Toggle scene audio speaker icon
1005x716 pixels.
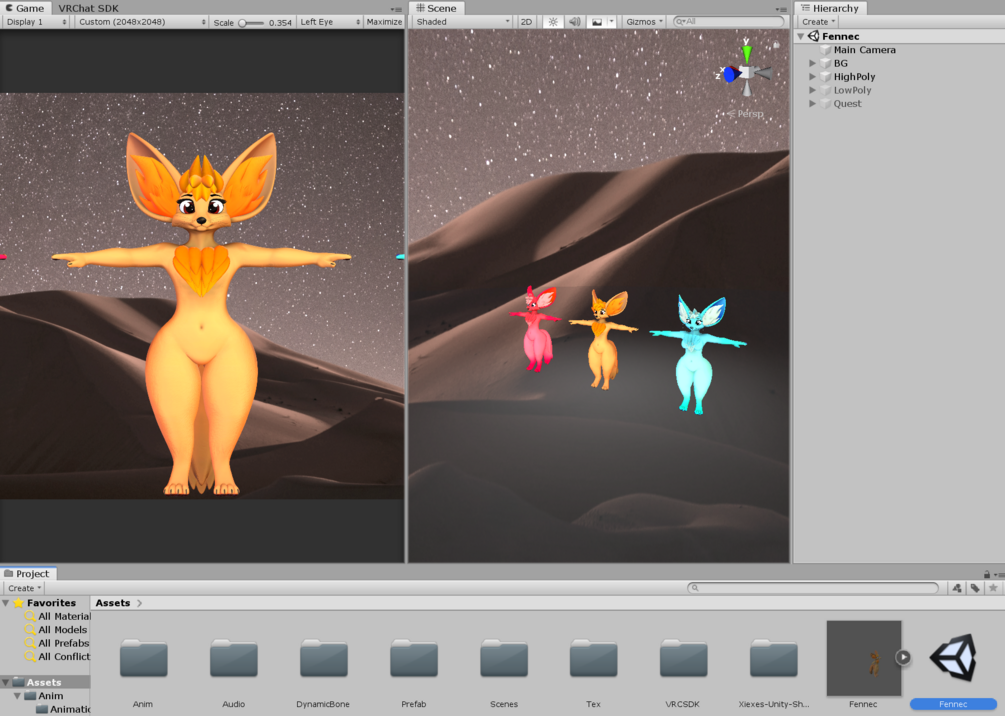[x=575, y=22]
